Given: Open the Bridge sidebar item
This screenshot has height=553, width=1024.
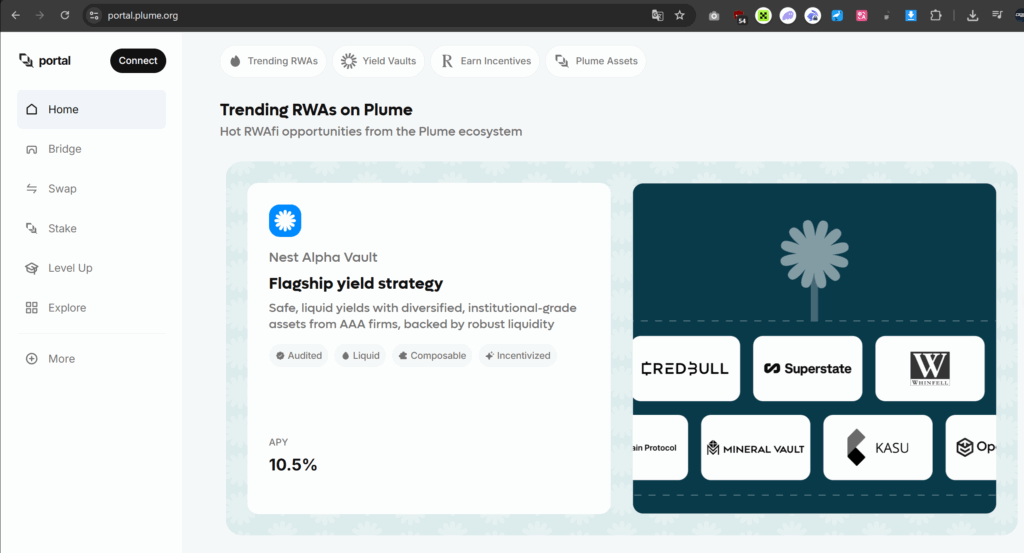Looking at the screenshot, I should coord(91,149).
